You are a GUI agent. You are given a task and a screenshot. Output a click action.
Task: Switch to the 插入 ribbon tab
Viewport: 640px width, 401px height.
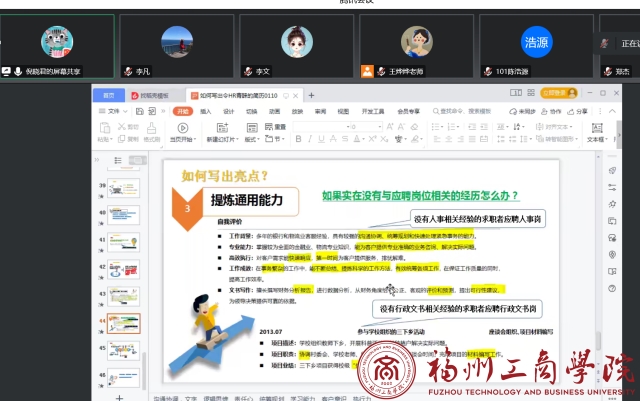pos(206,111)
